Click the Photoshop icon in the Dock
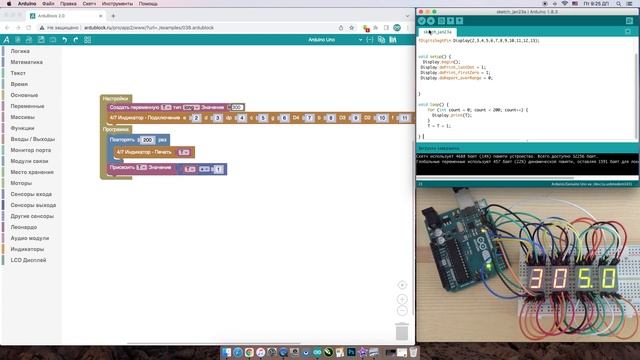 click(351, 352)
